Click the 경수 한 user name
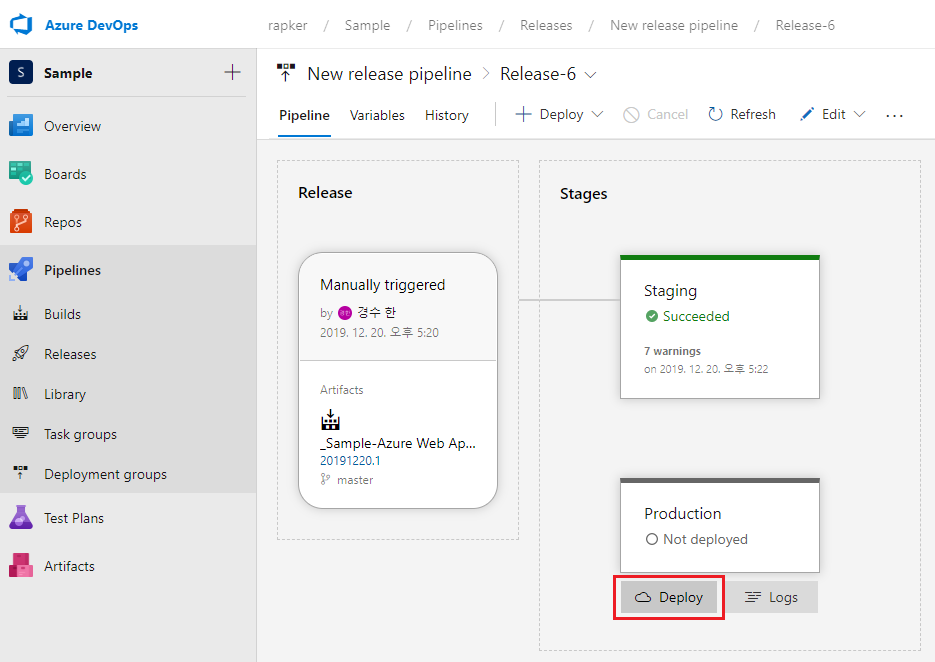Screen dimensions: 935x662 click(x=376, y=313)
